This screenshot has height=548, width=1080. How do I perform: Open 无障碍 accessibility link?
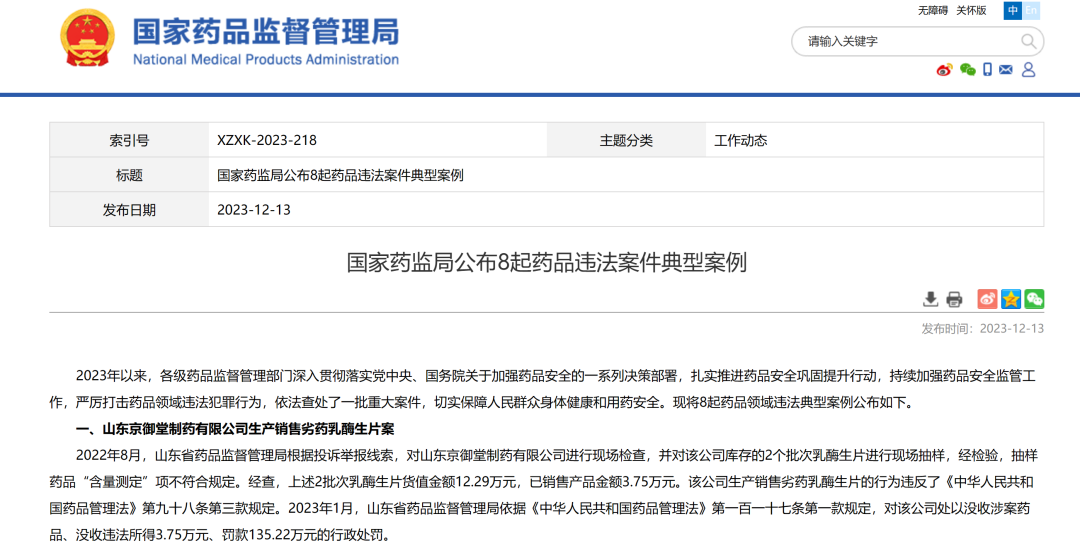click(x=933, y=10)
